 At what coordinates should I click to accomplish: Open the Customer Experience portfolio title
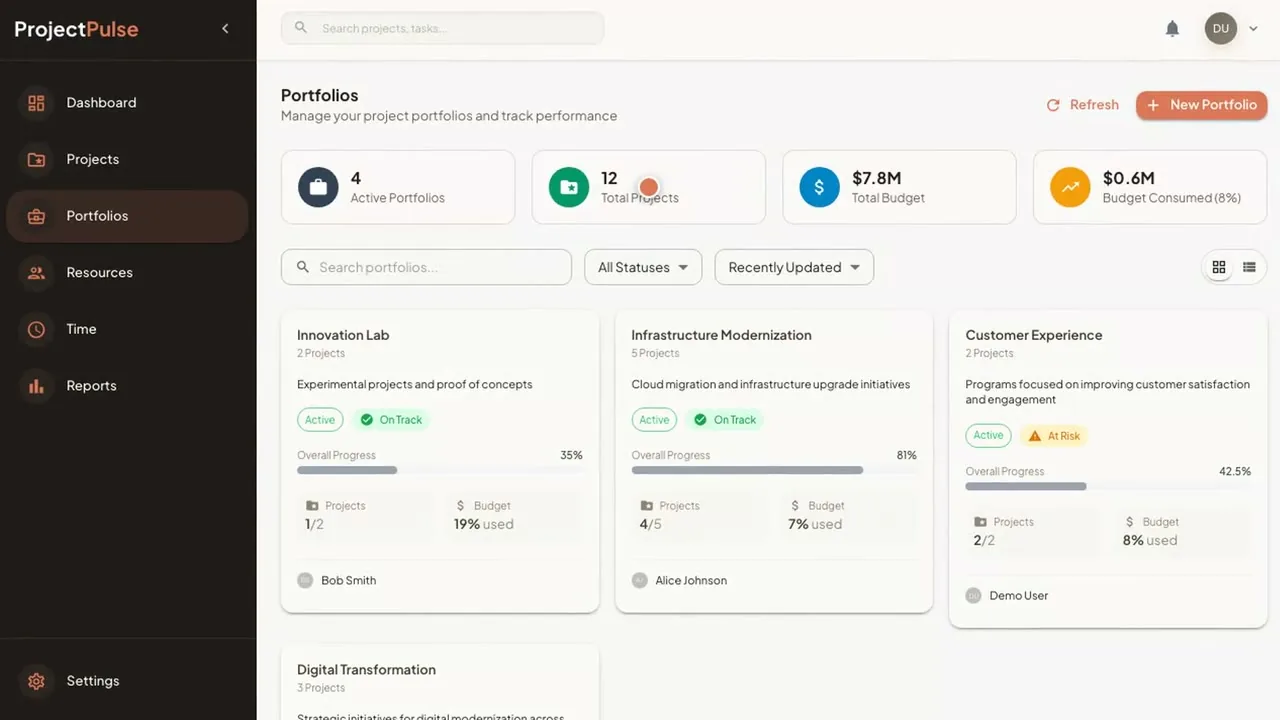(x=1034, y=335)
